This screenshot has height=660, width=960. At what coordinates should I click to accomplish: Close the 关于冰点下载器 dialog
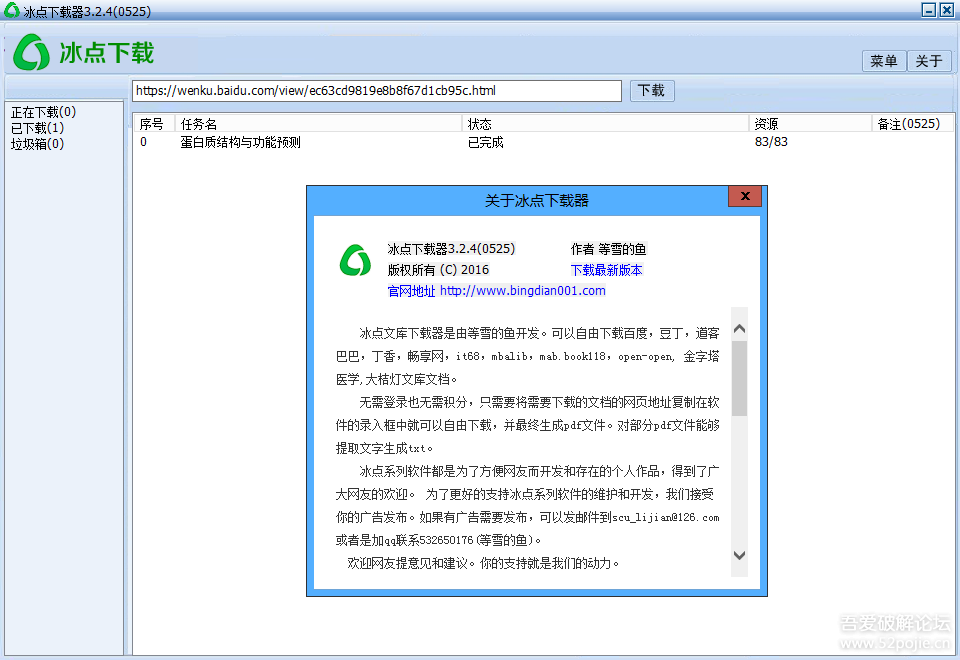[744, 197]
